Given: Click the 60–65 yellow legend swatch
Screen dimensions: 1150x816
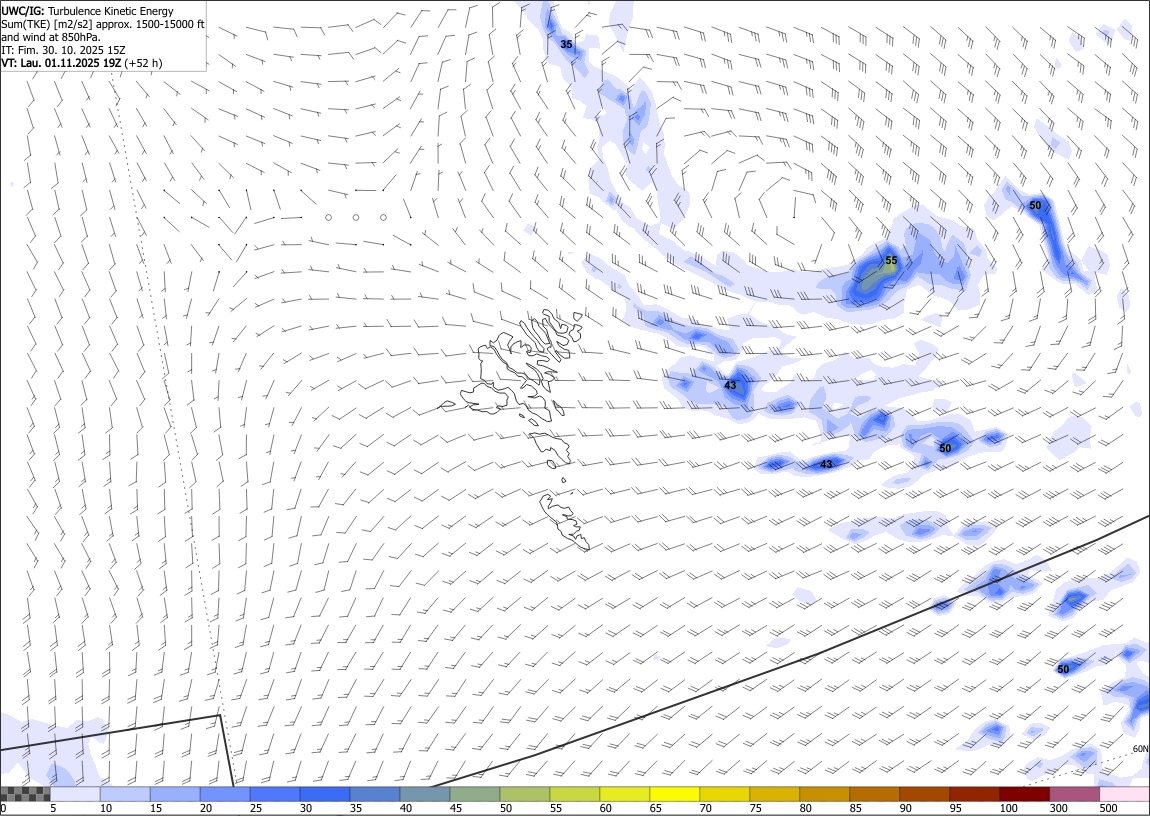Looking at the screenshot, I should [x=624, y=794].
